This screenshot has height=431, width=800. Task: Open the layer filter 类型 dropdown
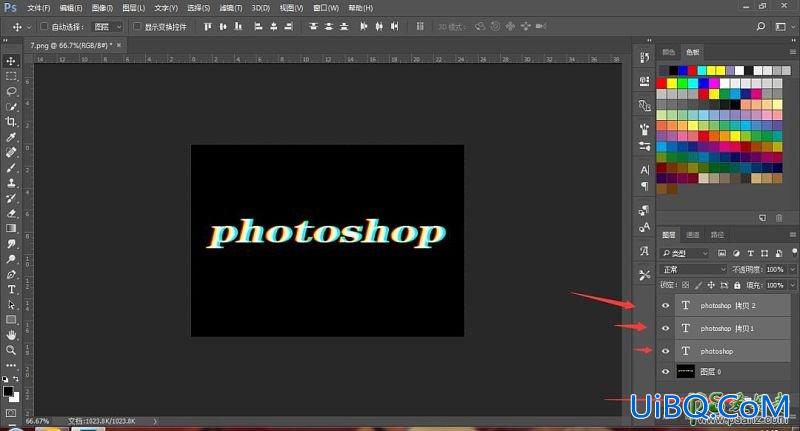pos(685,253)
